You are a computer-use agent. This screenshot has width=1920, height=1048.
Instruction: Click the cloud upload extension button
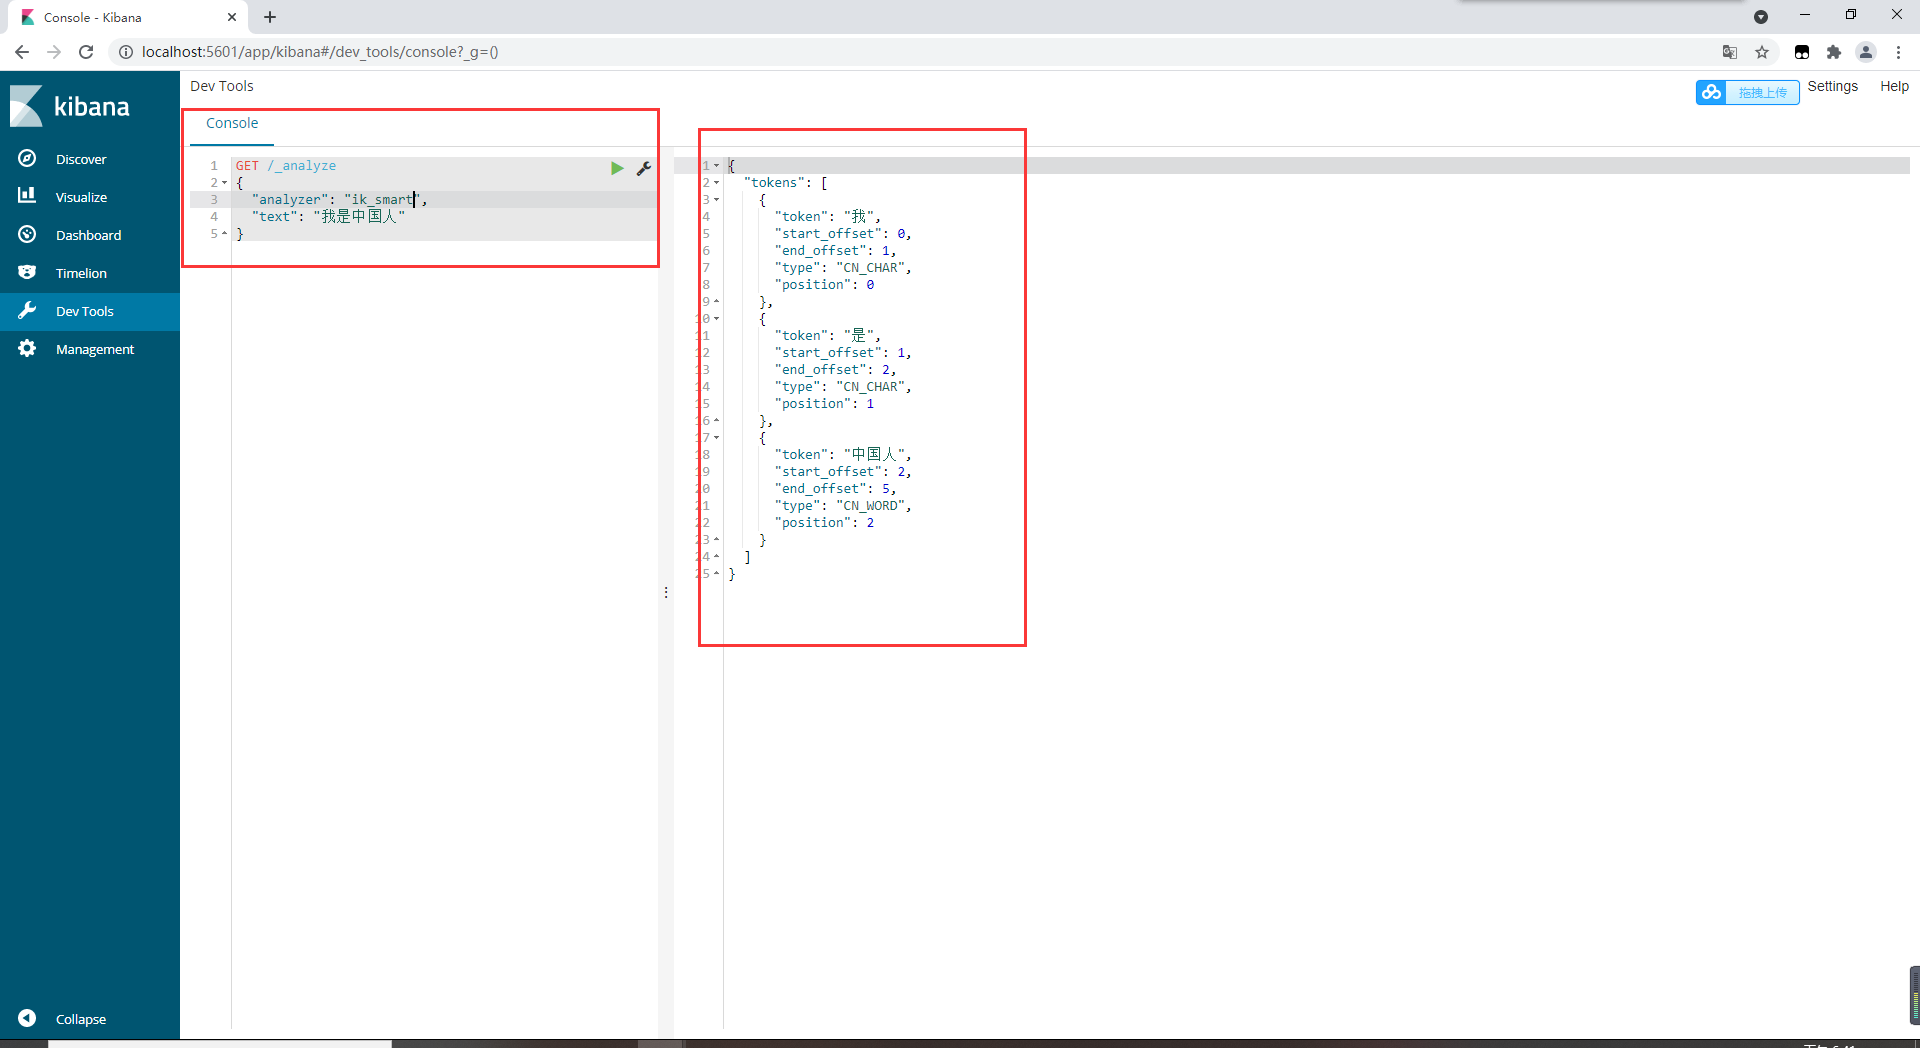coord(1747,92)
